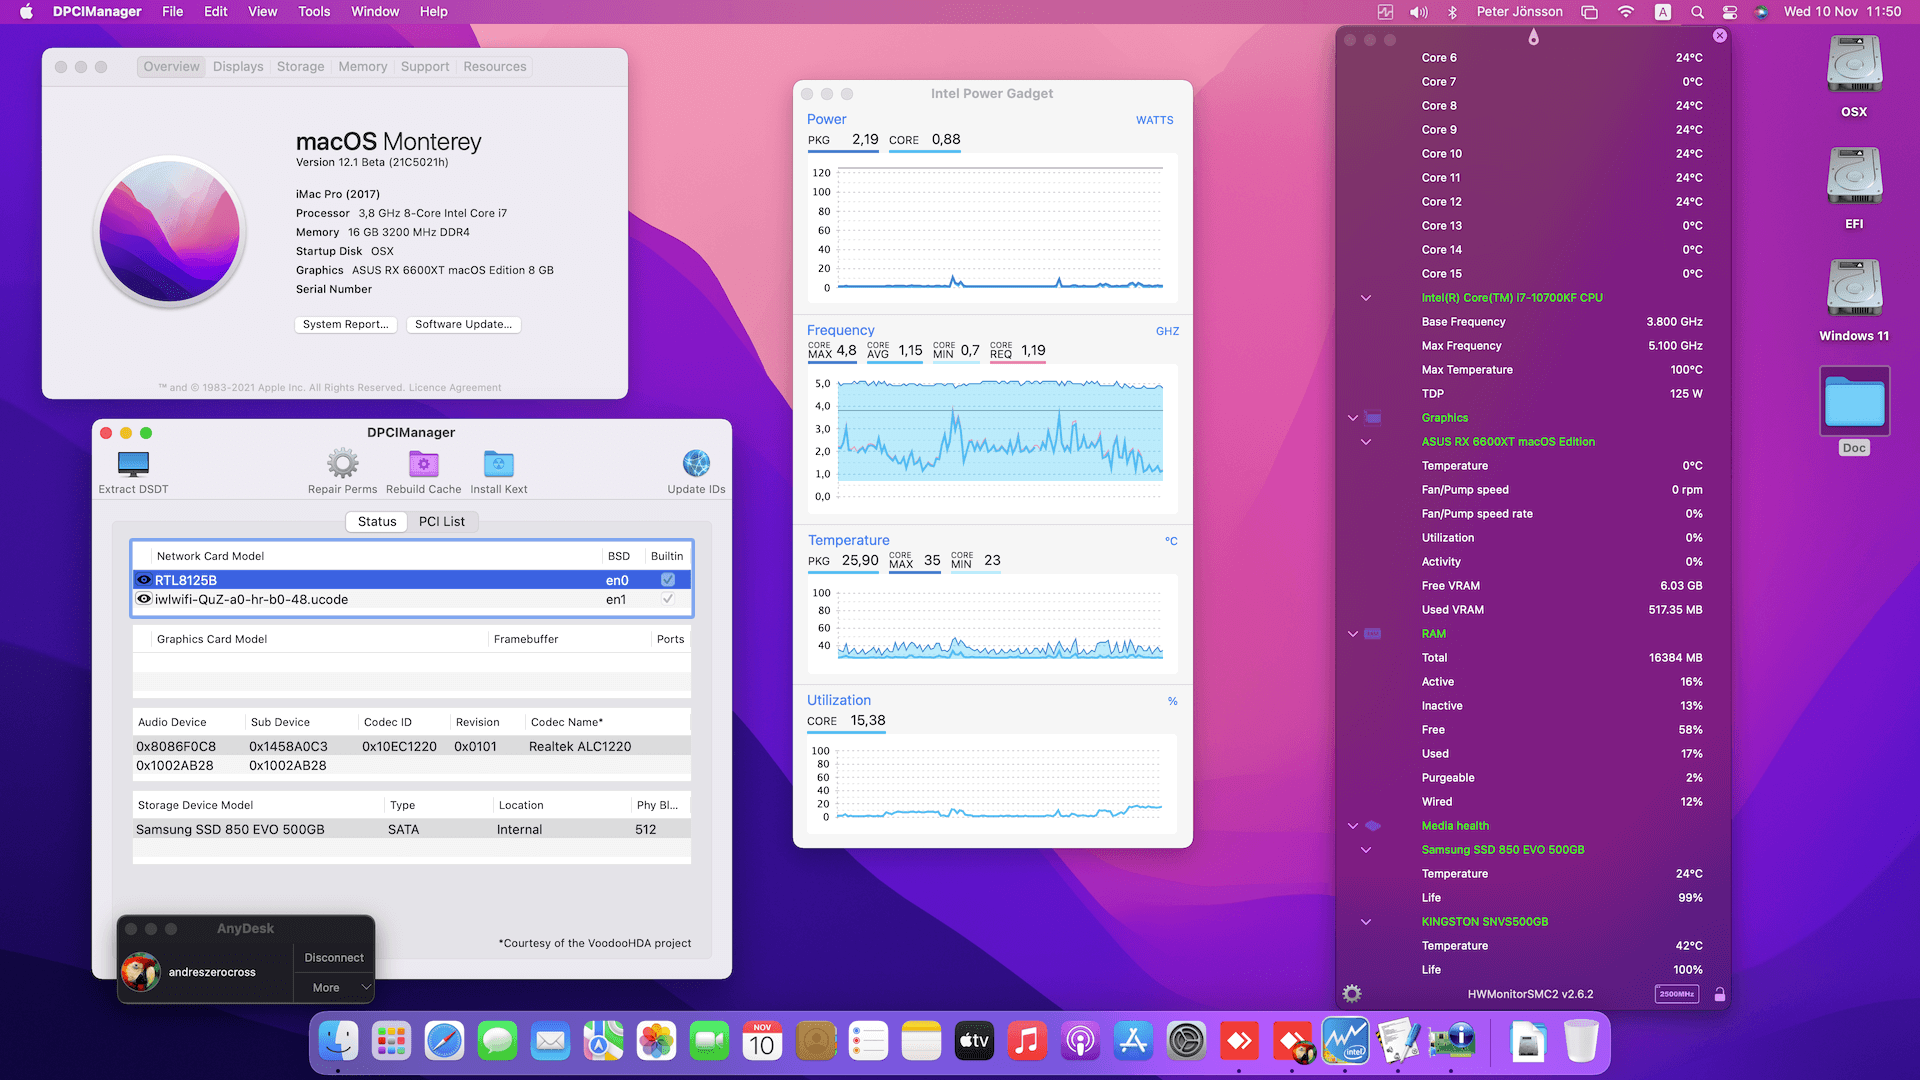The width and height of the screenshot is (1920, 1080).
Task: Open Finder from the Dock
Action: tap(338, 1042)
